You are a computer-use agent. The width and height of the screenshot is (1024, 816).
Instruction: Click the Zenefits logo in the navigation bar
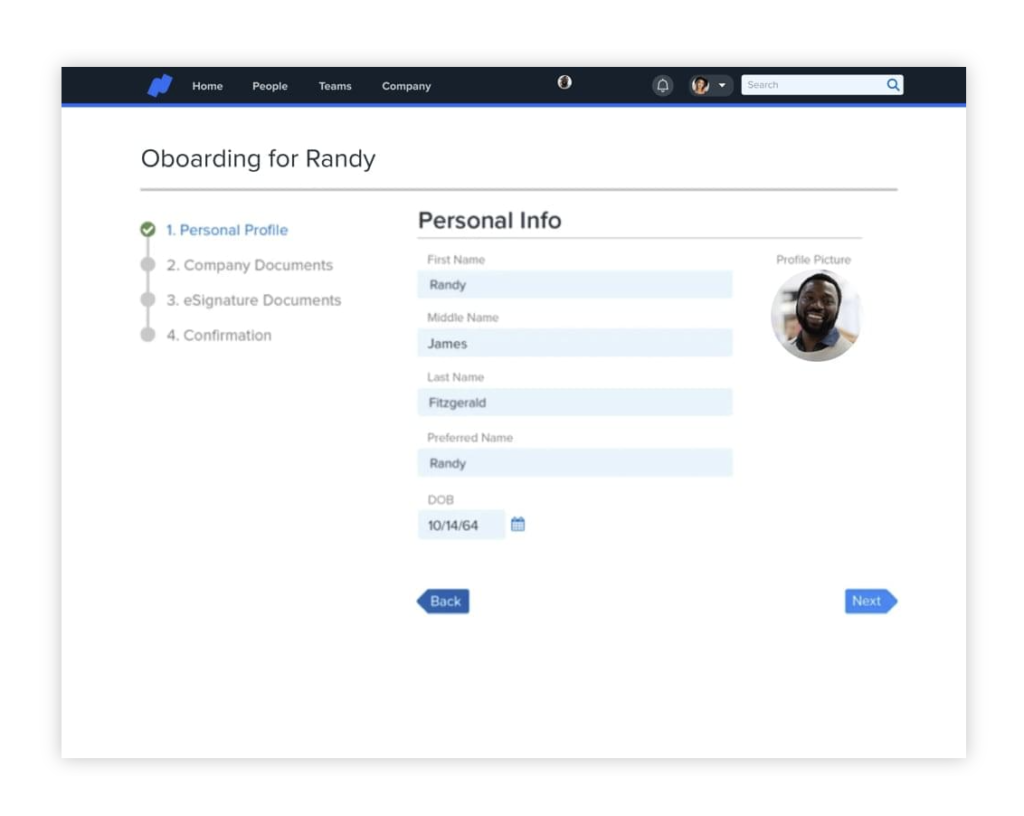(160, 86)
